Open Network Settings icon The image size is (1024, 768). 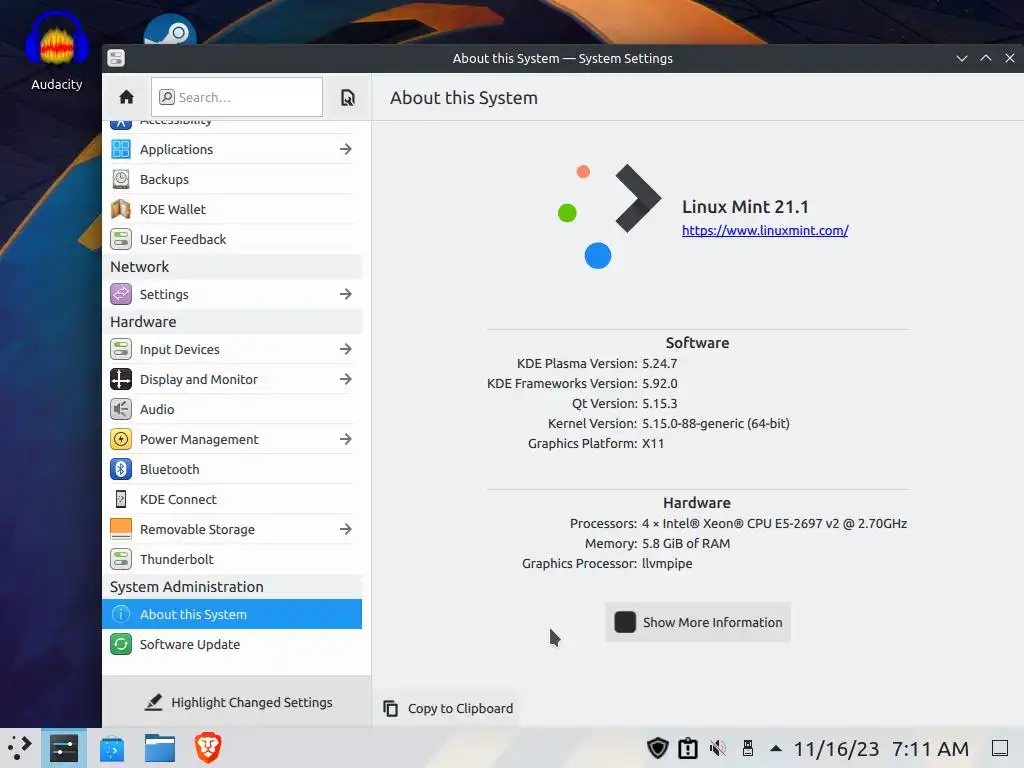[121, 294]
